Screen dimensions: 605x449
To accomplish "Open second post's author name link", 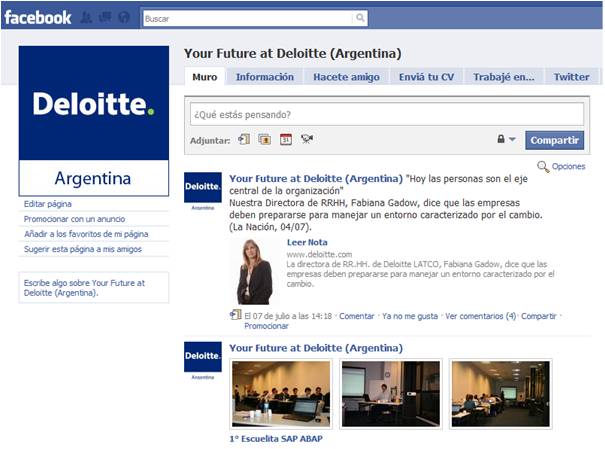I will click(x=316, y=348).
